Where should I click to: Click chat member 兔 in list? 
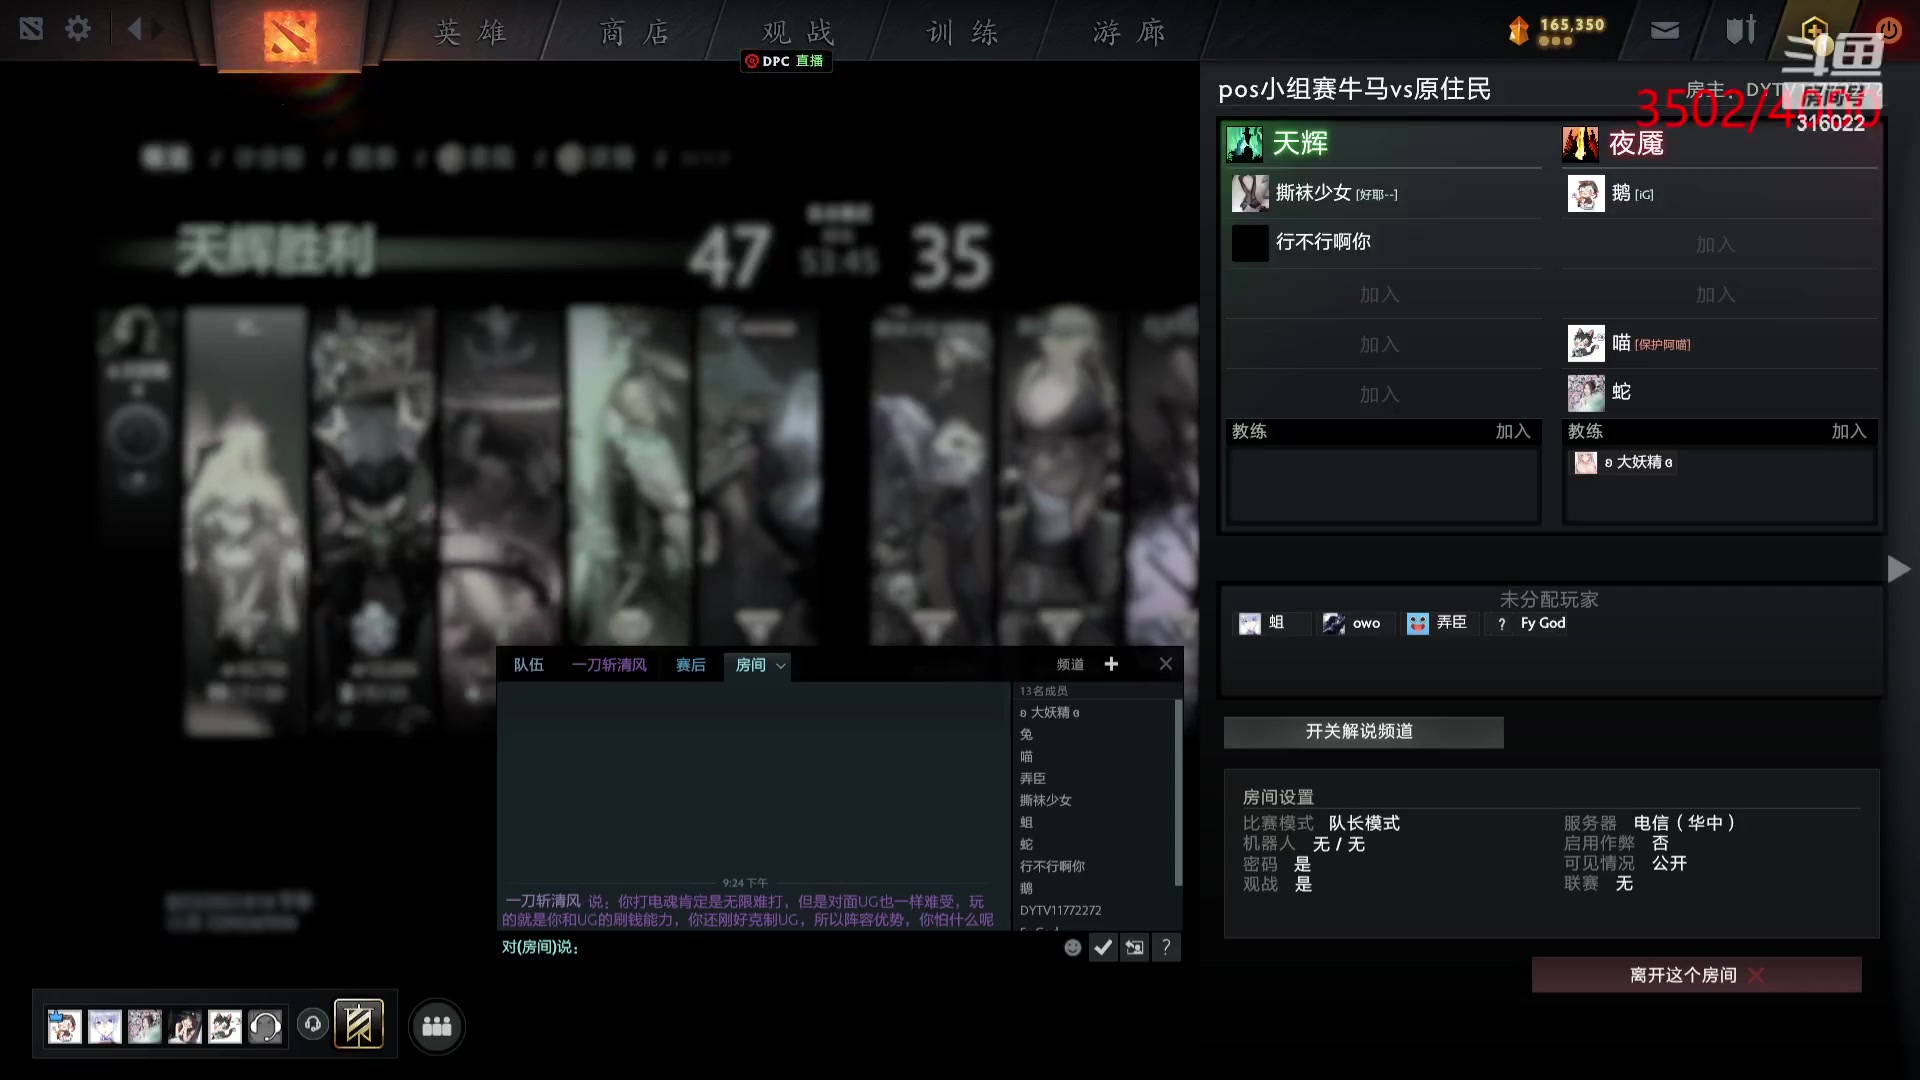click(x=1026, y=734)
